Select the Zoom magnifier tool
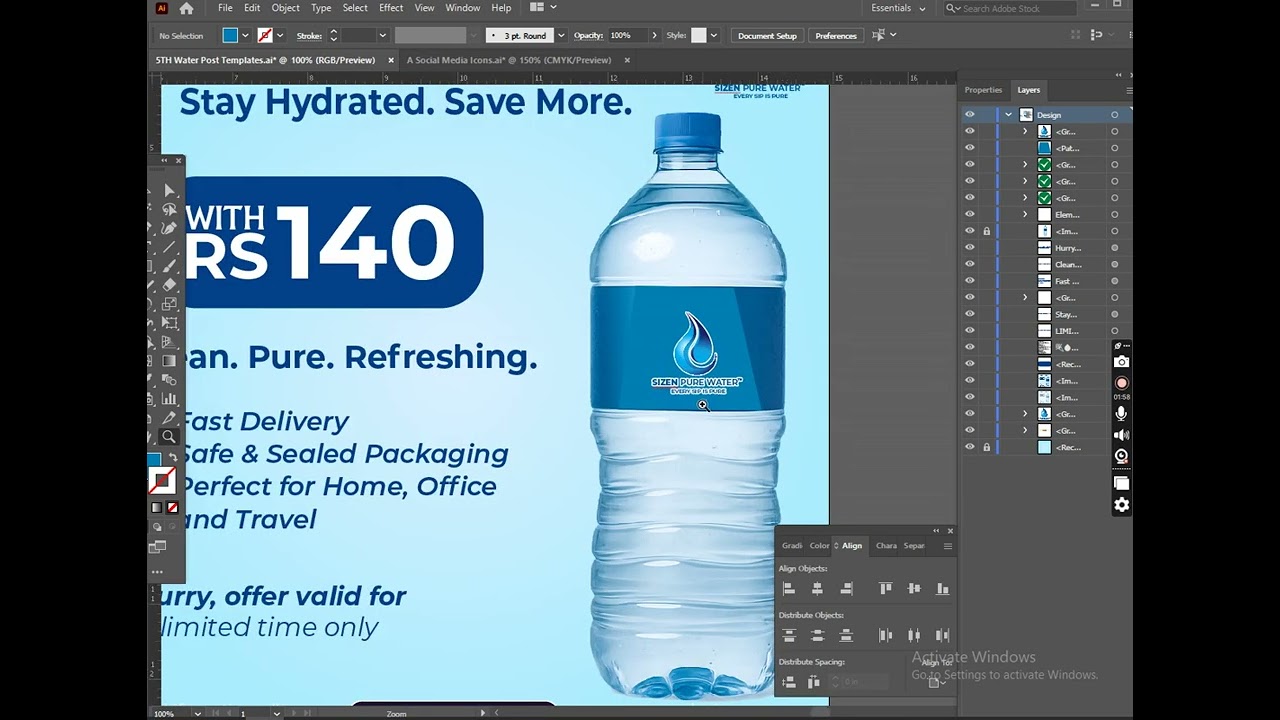The height and width of the screenshot is (720, 1280). [169, 437]
